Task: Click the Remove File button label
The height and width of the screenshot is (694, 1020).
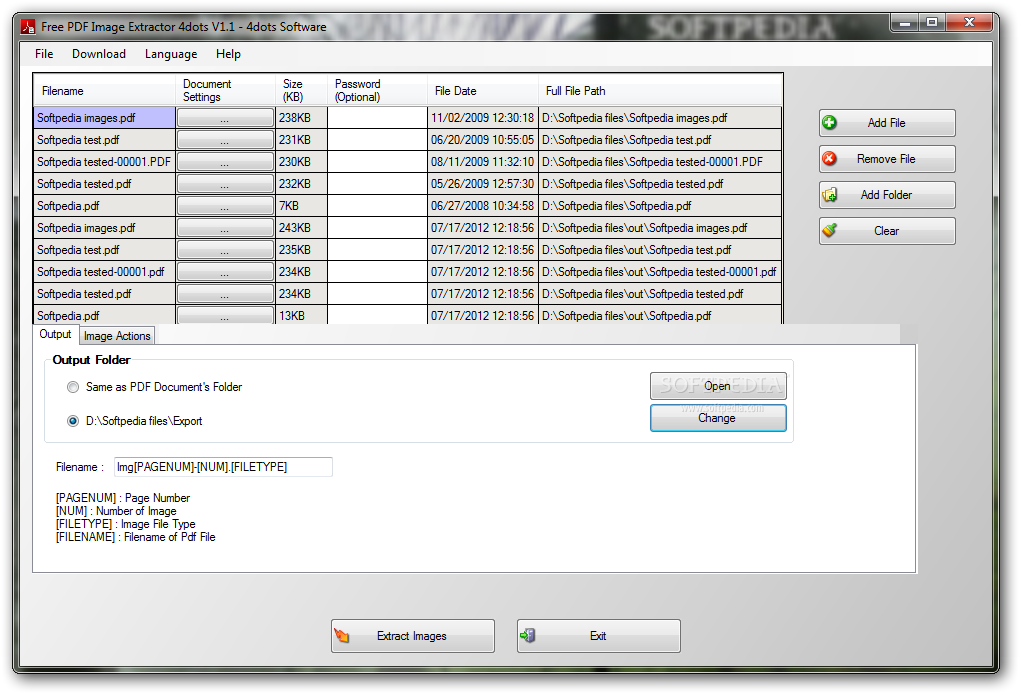Action: click(x=886, y=159)
